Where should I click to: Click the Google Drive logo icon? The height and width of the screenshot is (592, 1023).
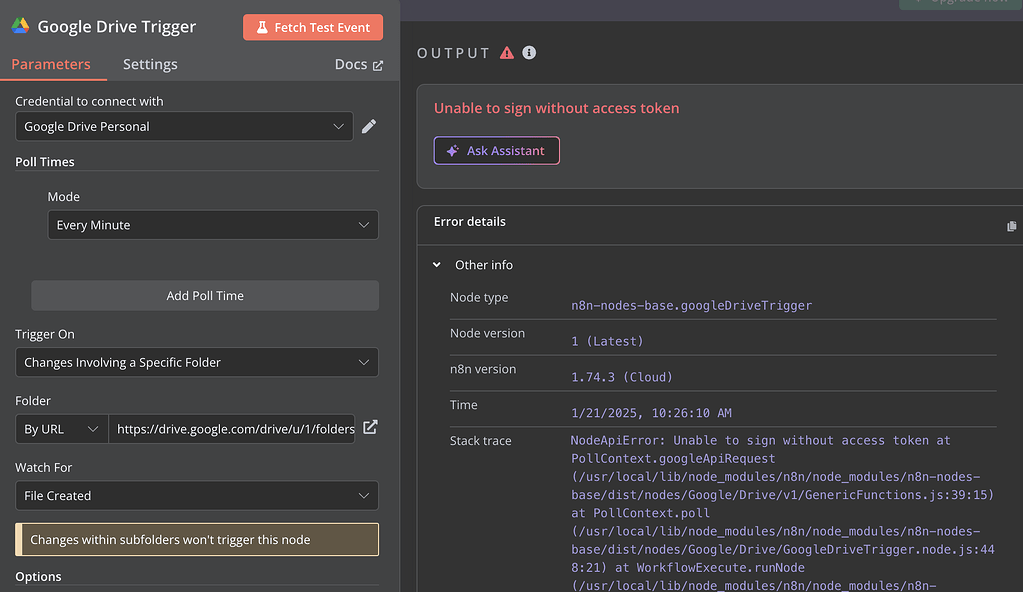(x=21, y=27)
